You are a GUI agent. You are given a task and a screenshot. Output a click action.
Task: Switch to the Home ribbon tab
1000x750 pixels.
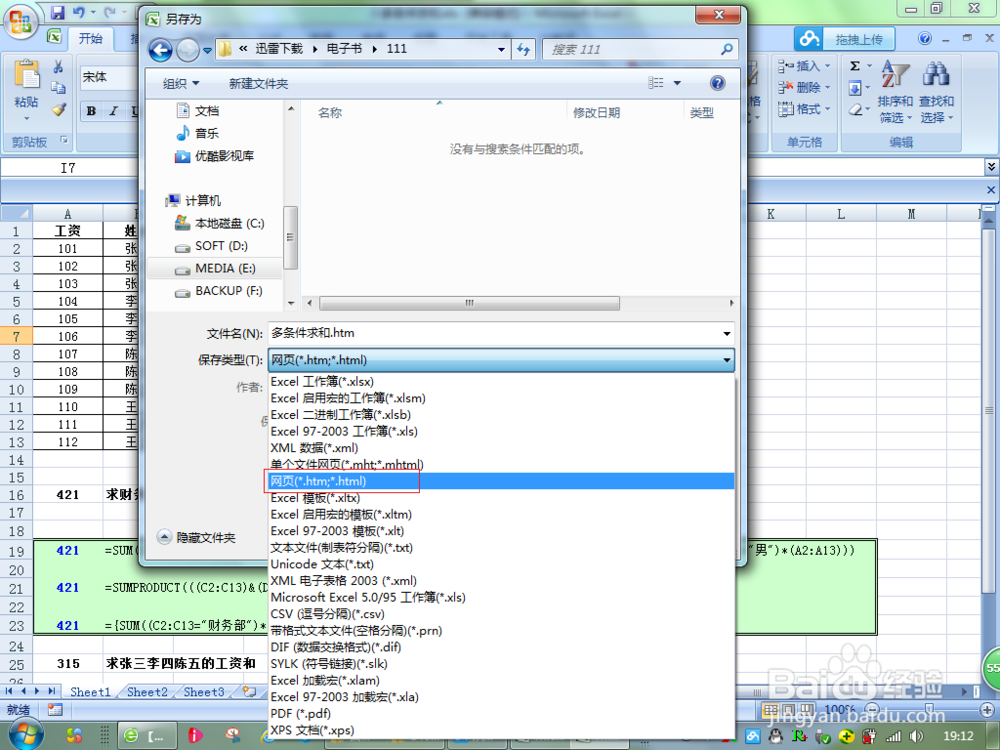pos(90,39)
